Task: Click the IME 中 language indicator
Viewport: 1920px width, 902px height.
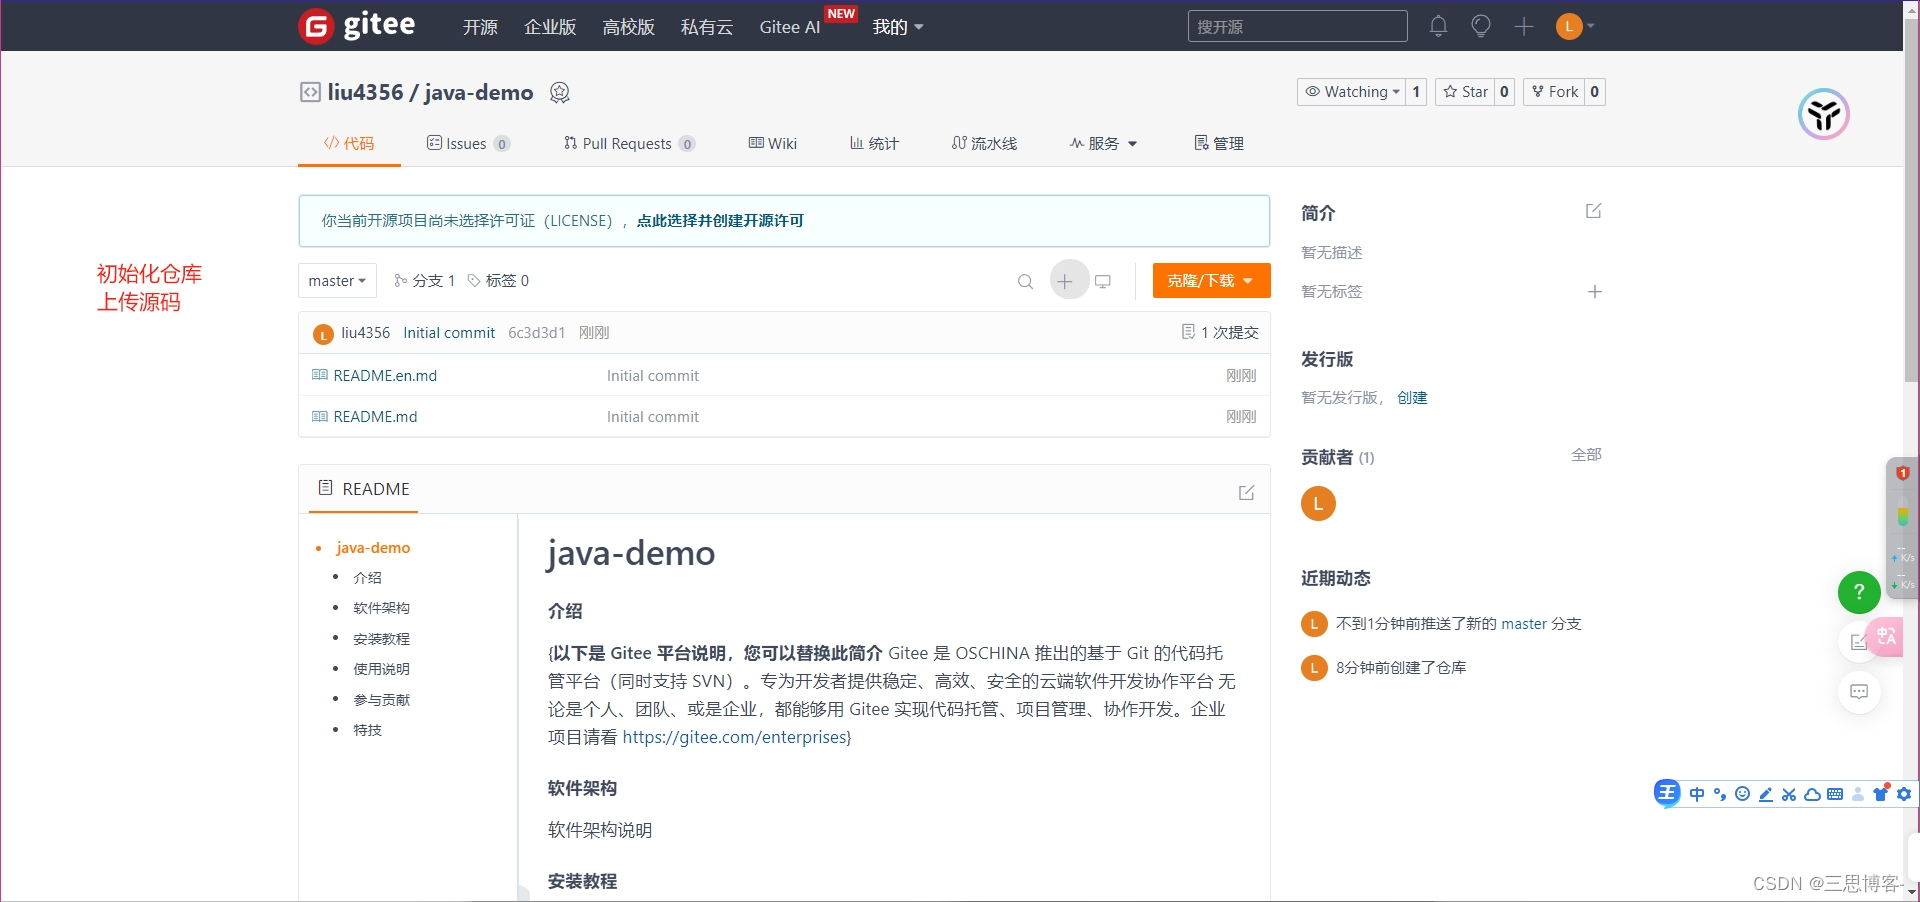Action: pos(1697,794)
